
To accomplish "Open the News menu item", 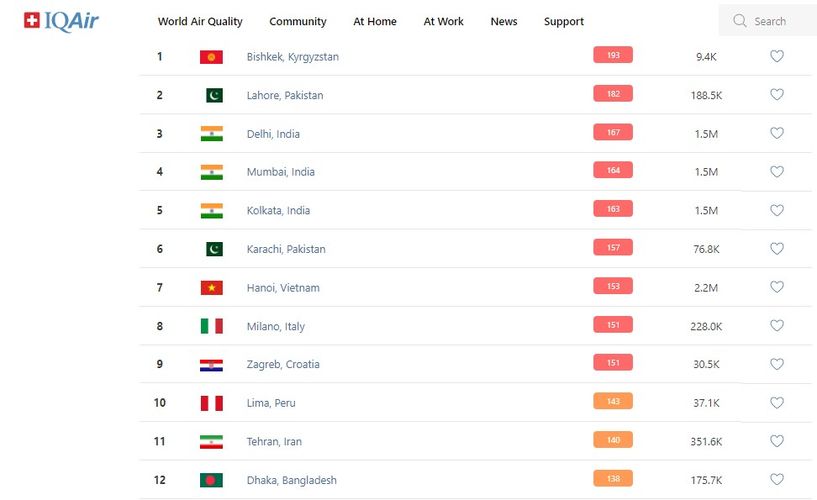I will point(504,21).
